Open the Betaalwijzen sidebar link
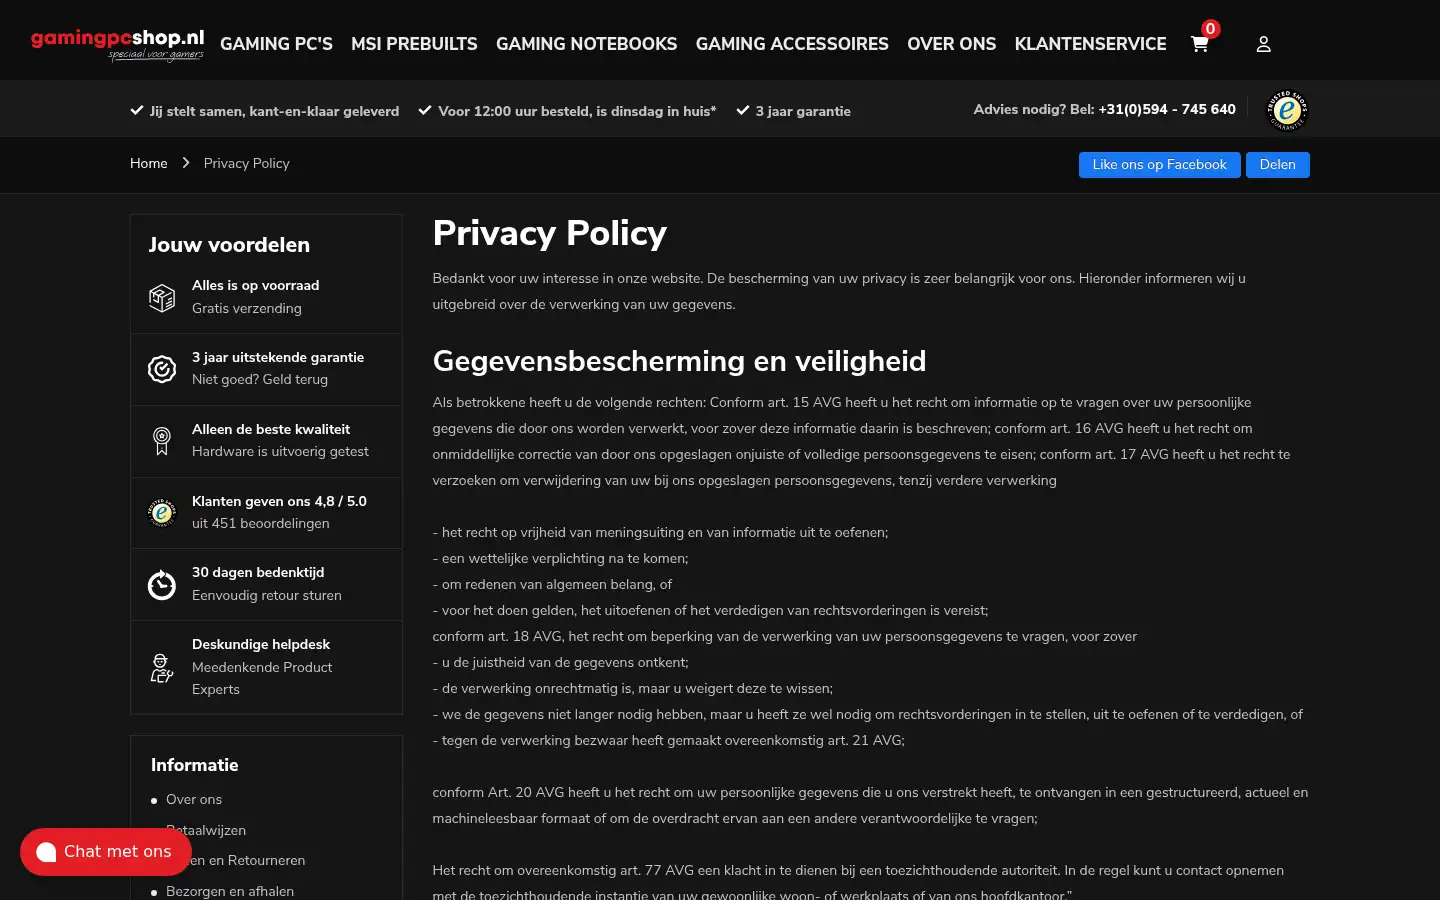The image size is (1440, 900). (206, 830)
